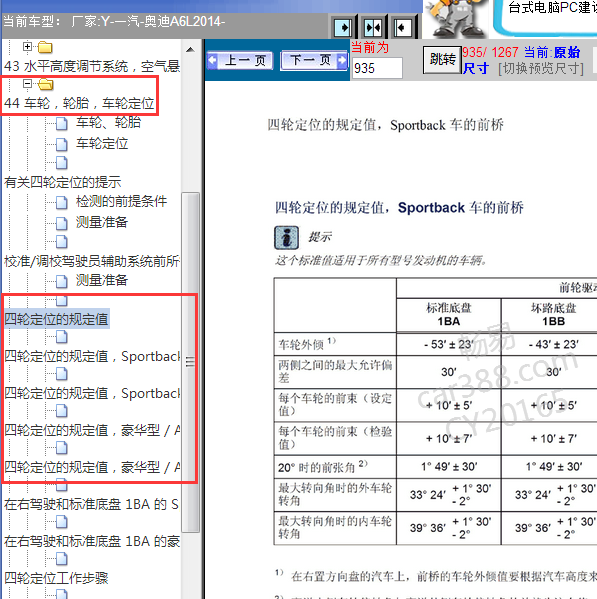Go to next page with 下一页
The image size is (597, 599).
tap(314, 60)
